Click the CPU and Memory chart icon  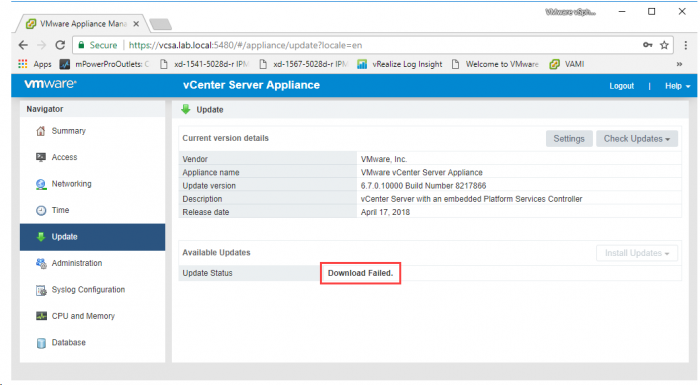(x=41, y=316)
